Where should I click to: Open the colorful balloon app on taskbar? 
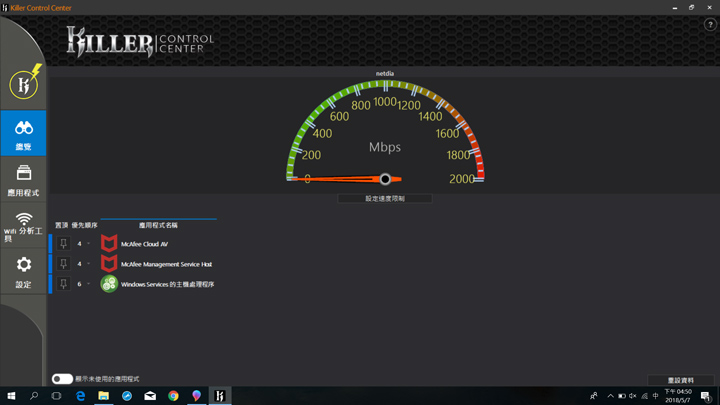tap(197, 396)
